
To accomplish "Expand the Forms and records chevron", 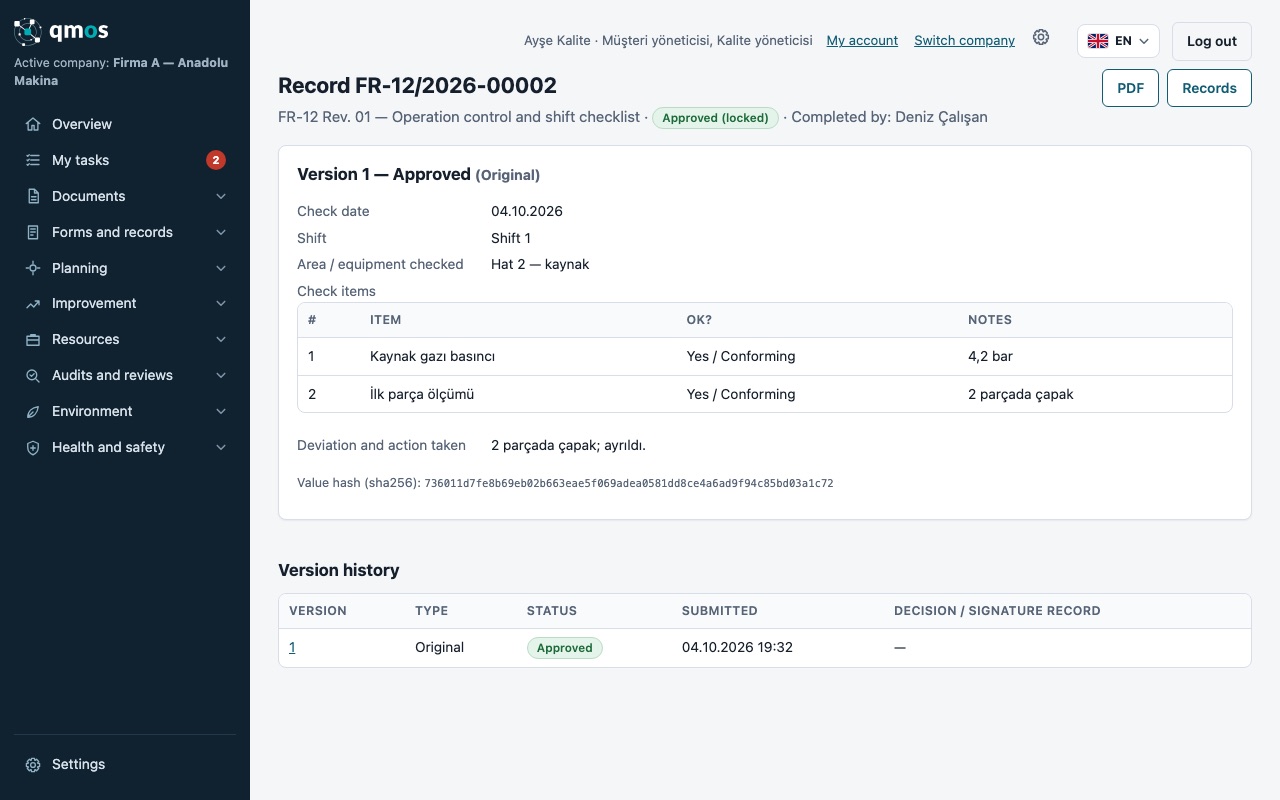I will [221, 232].
